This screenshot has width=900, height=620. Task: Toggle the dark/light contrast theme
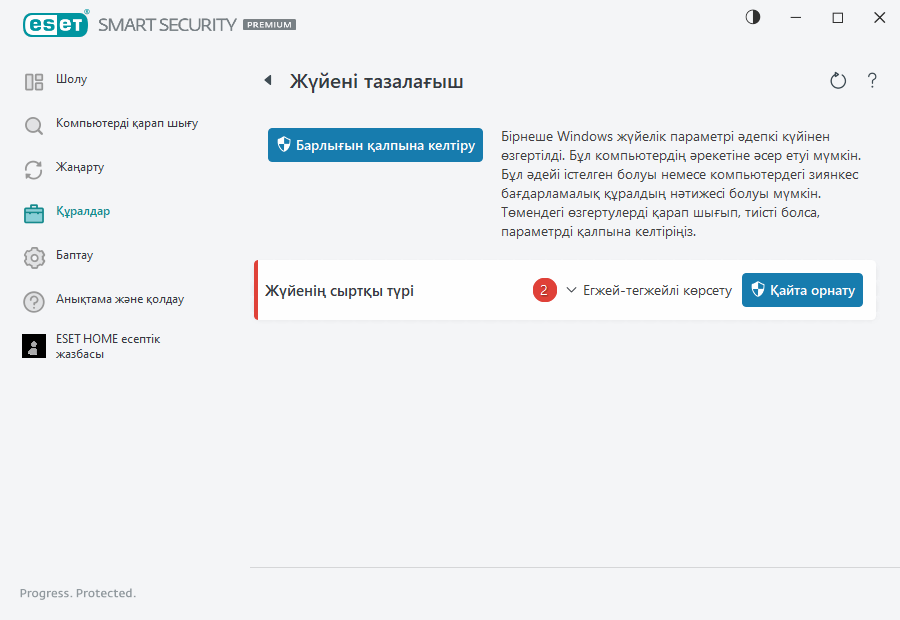753,18
